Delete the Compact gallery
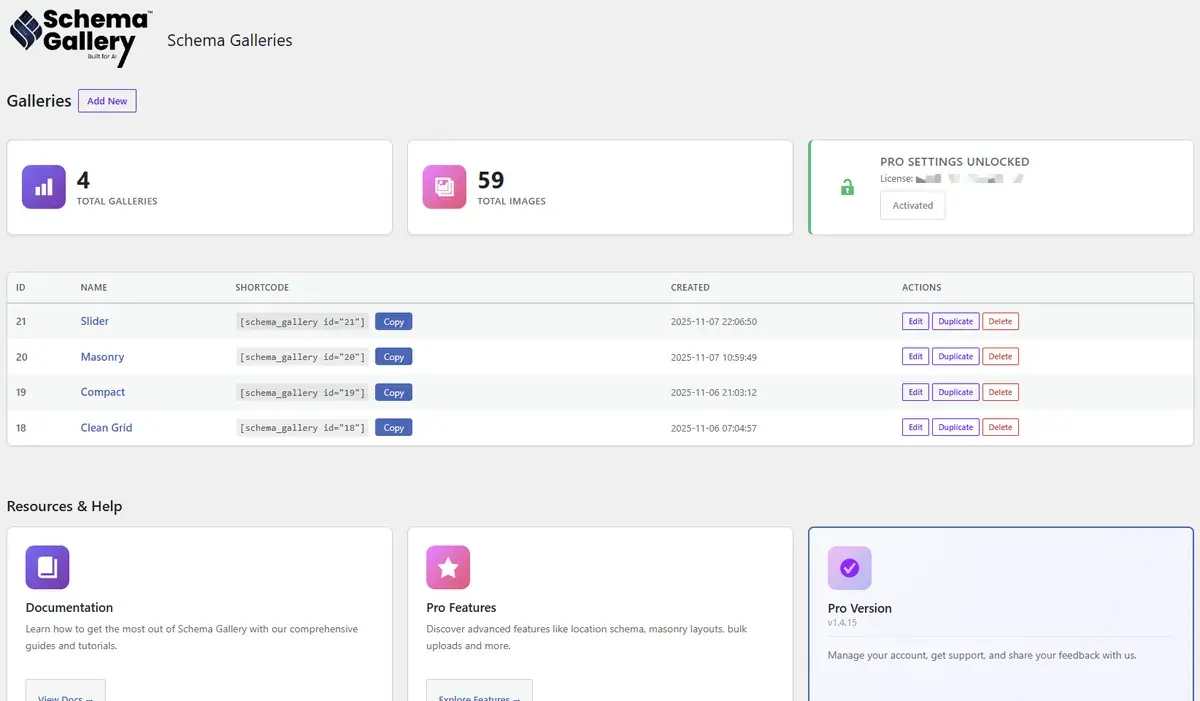This screenshot has height=701, width=1200. (1000, 392)
